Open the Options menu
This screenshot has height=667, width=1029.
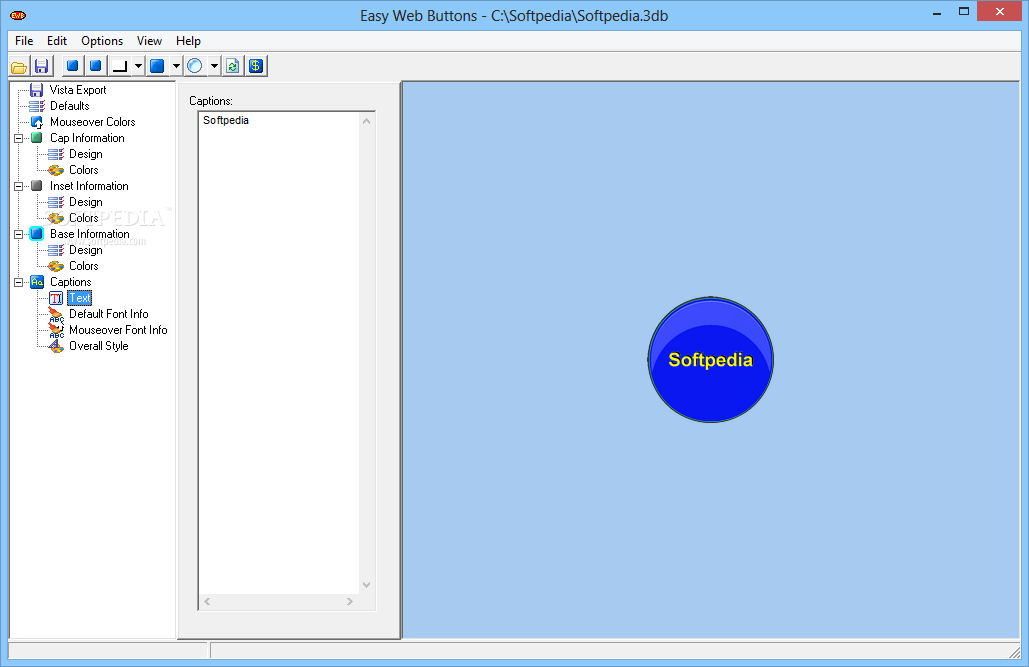tap(102, 41)
